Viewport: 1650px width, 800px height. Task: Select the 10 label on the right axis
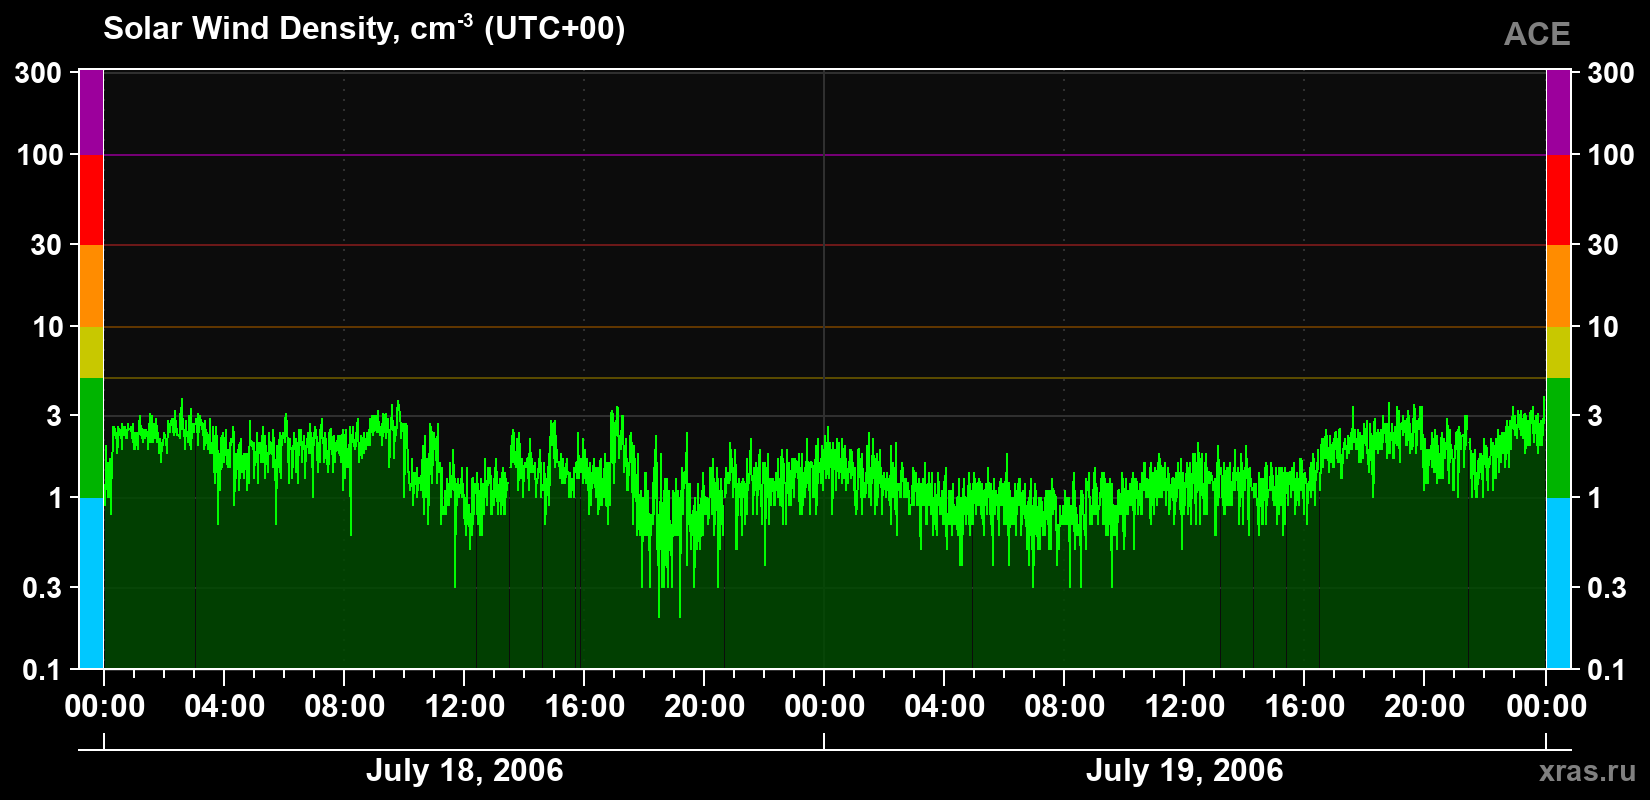click(1604, 327)
